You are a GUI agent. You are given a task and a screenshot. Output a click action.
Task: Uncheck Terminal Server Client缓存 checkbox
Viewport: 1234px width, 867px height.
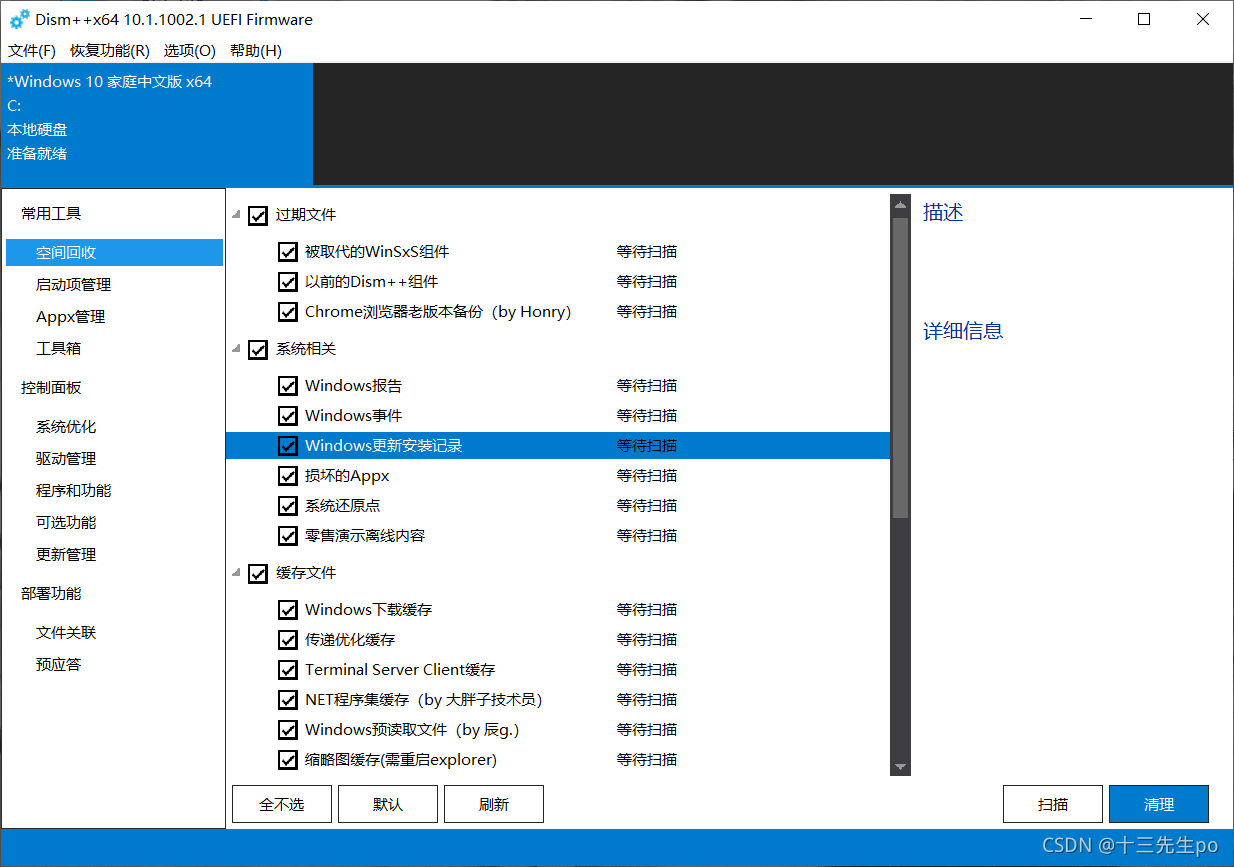coord(288,670)
